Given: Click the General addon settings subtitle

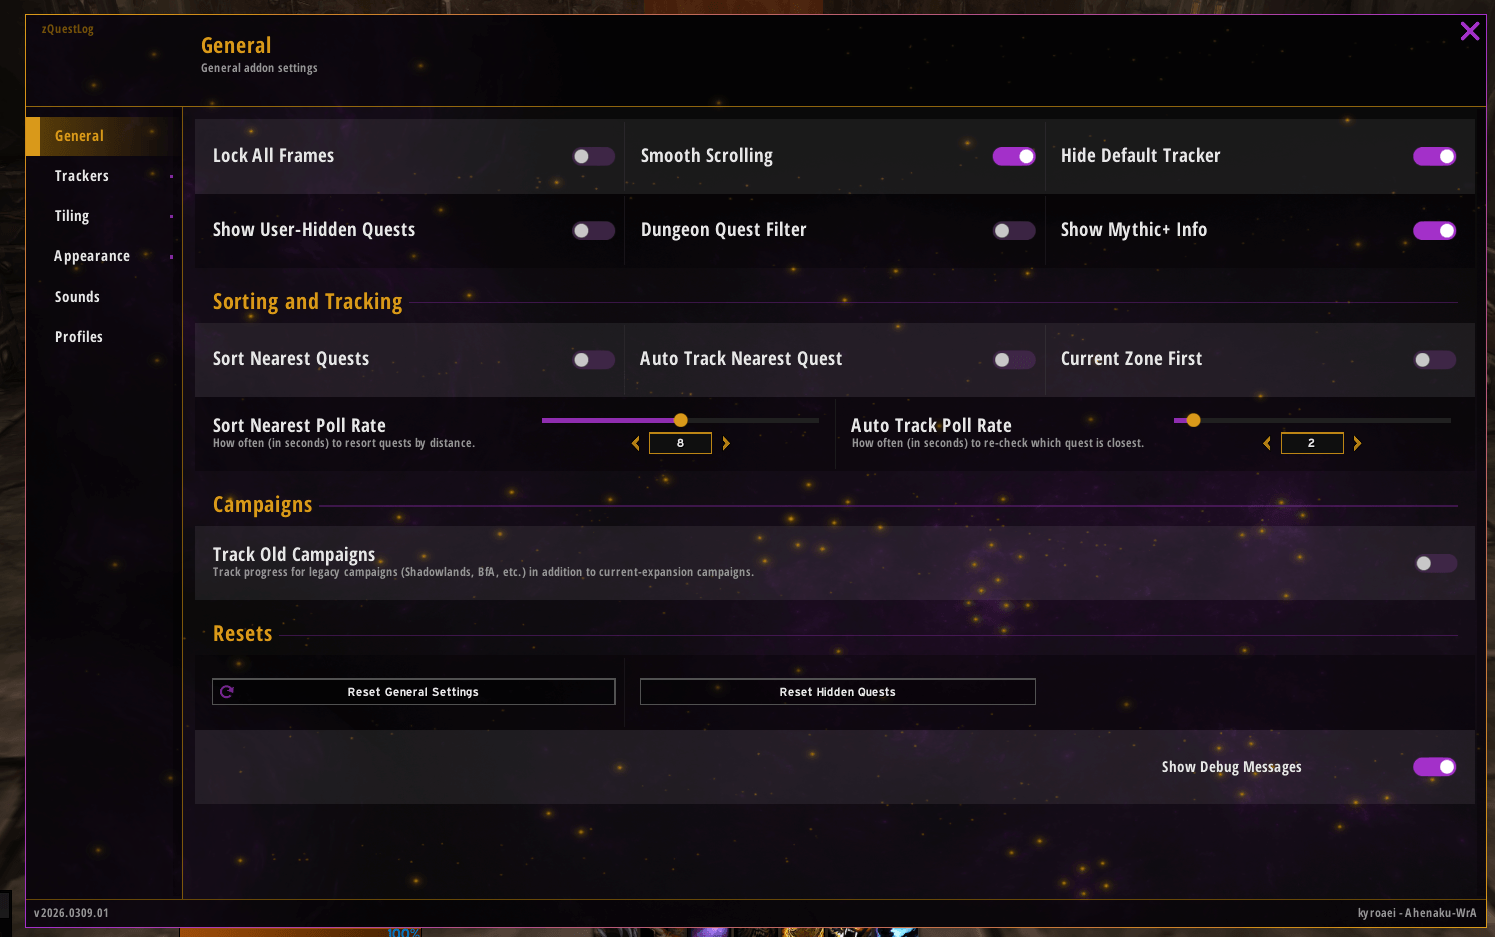Looking at the screenshot, I should 259,68.
